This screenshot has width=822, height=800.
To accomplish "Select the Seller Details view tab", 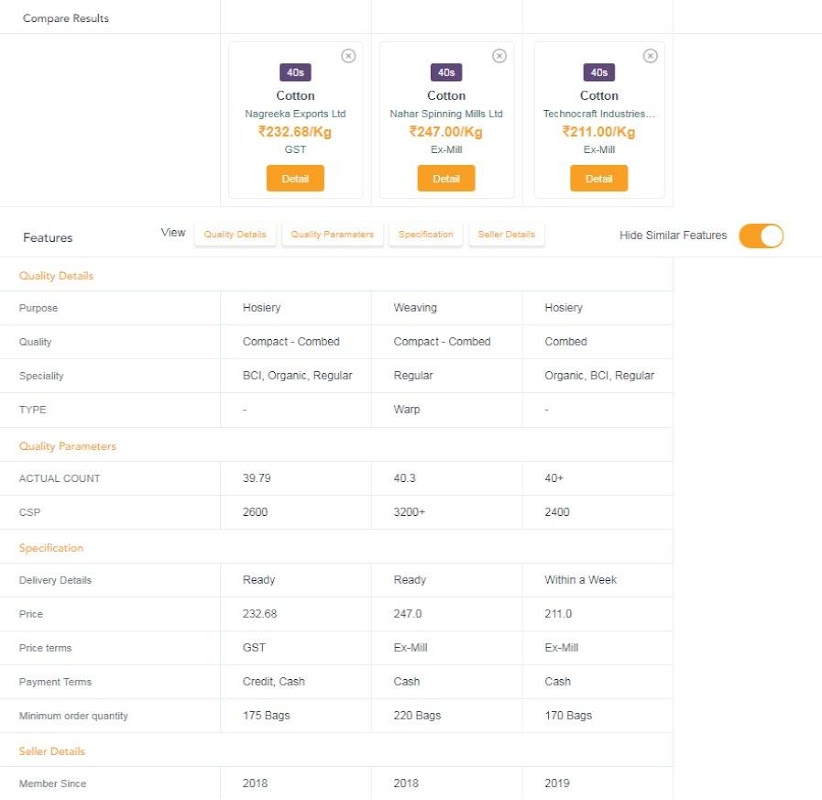I will 506,234.
